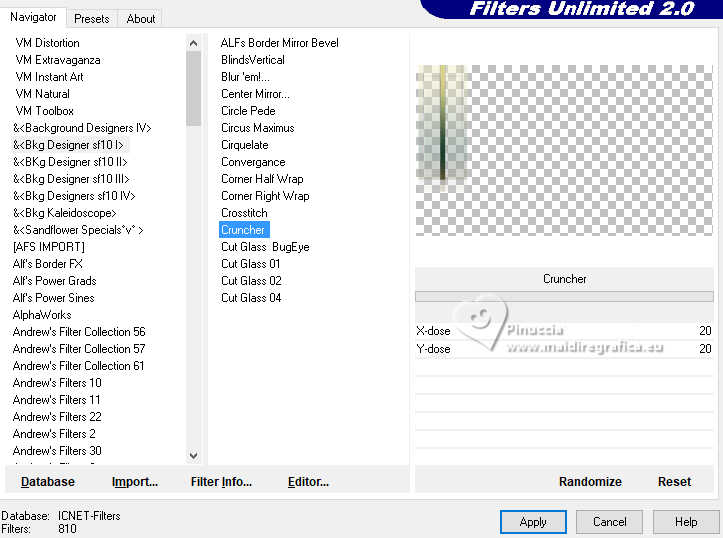Switch to the Navigator tab

[x=33, y=18]
